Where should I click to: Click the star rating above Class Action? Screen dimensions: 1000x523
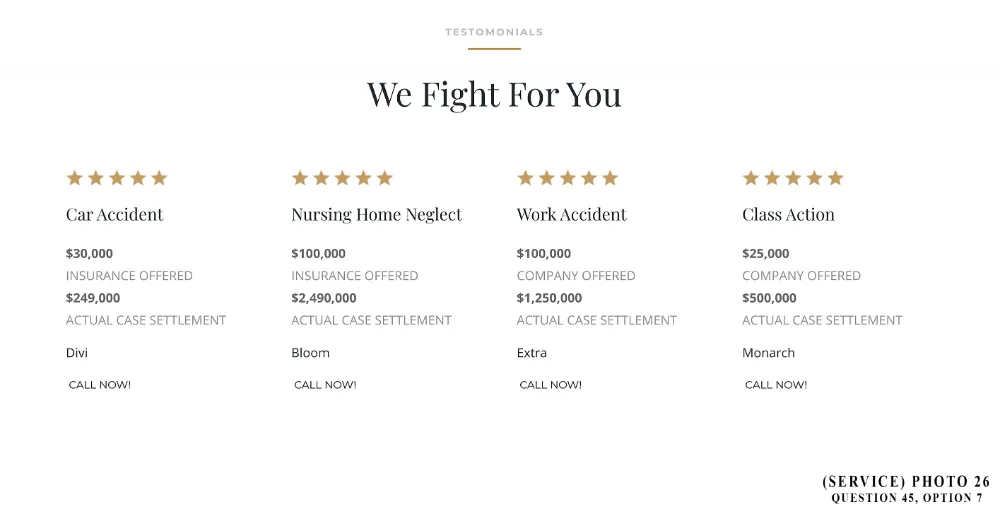coord(793,178)
